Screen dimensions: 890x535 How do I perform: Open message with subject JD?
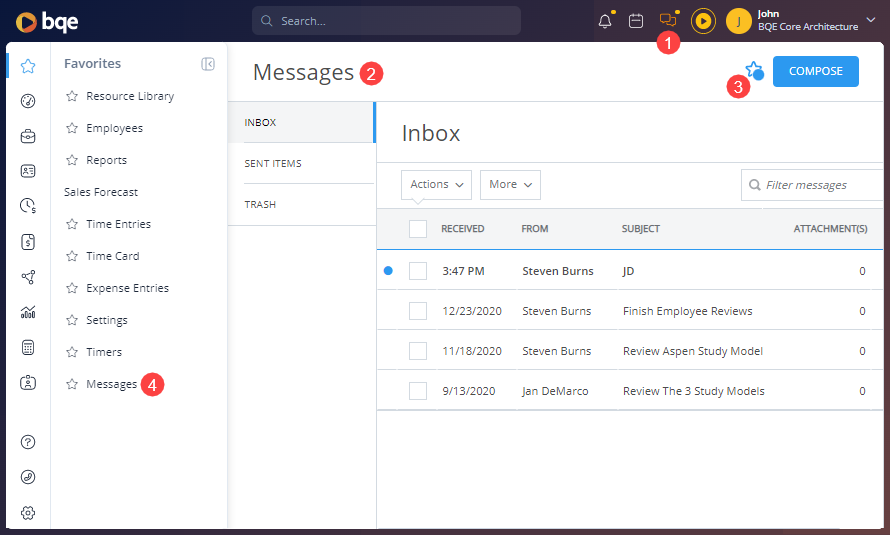tap(628, 271)
